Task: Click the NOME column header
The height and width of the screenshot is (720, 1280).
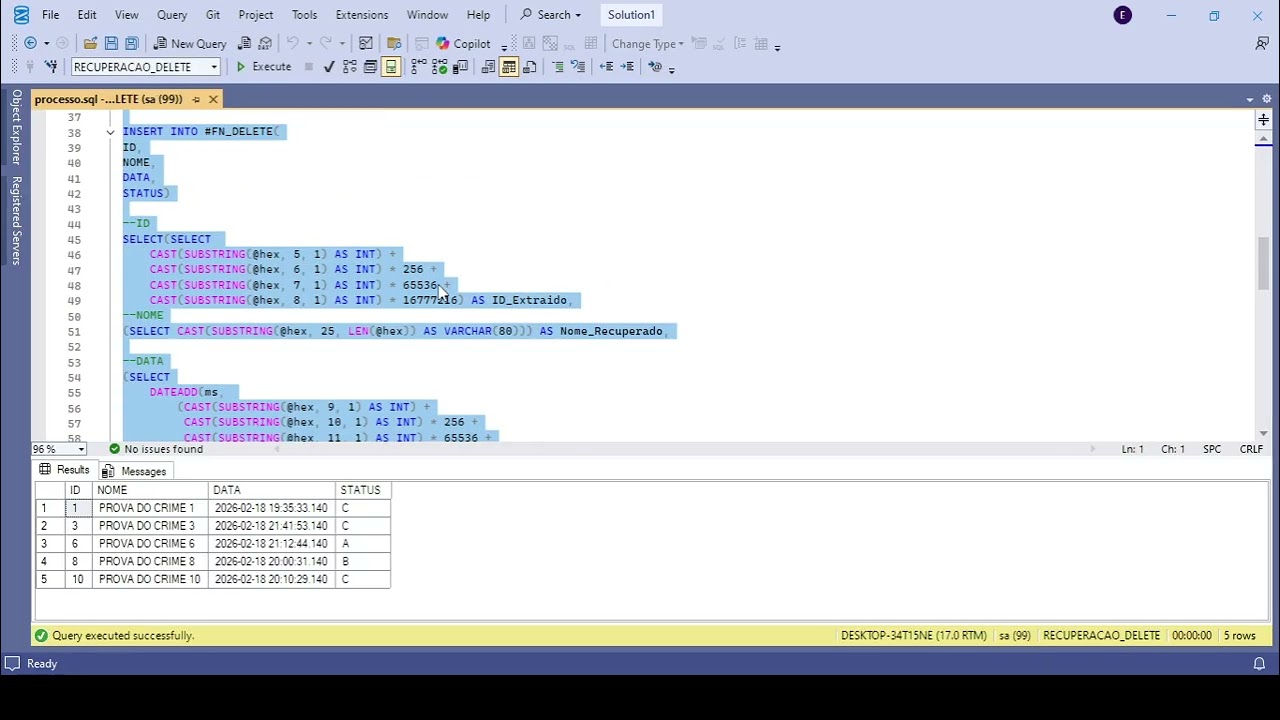Action: 150,490
